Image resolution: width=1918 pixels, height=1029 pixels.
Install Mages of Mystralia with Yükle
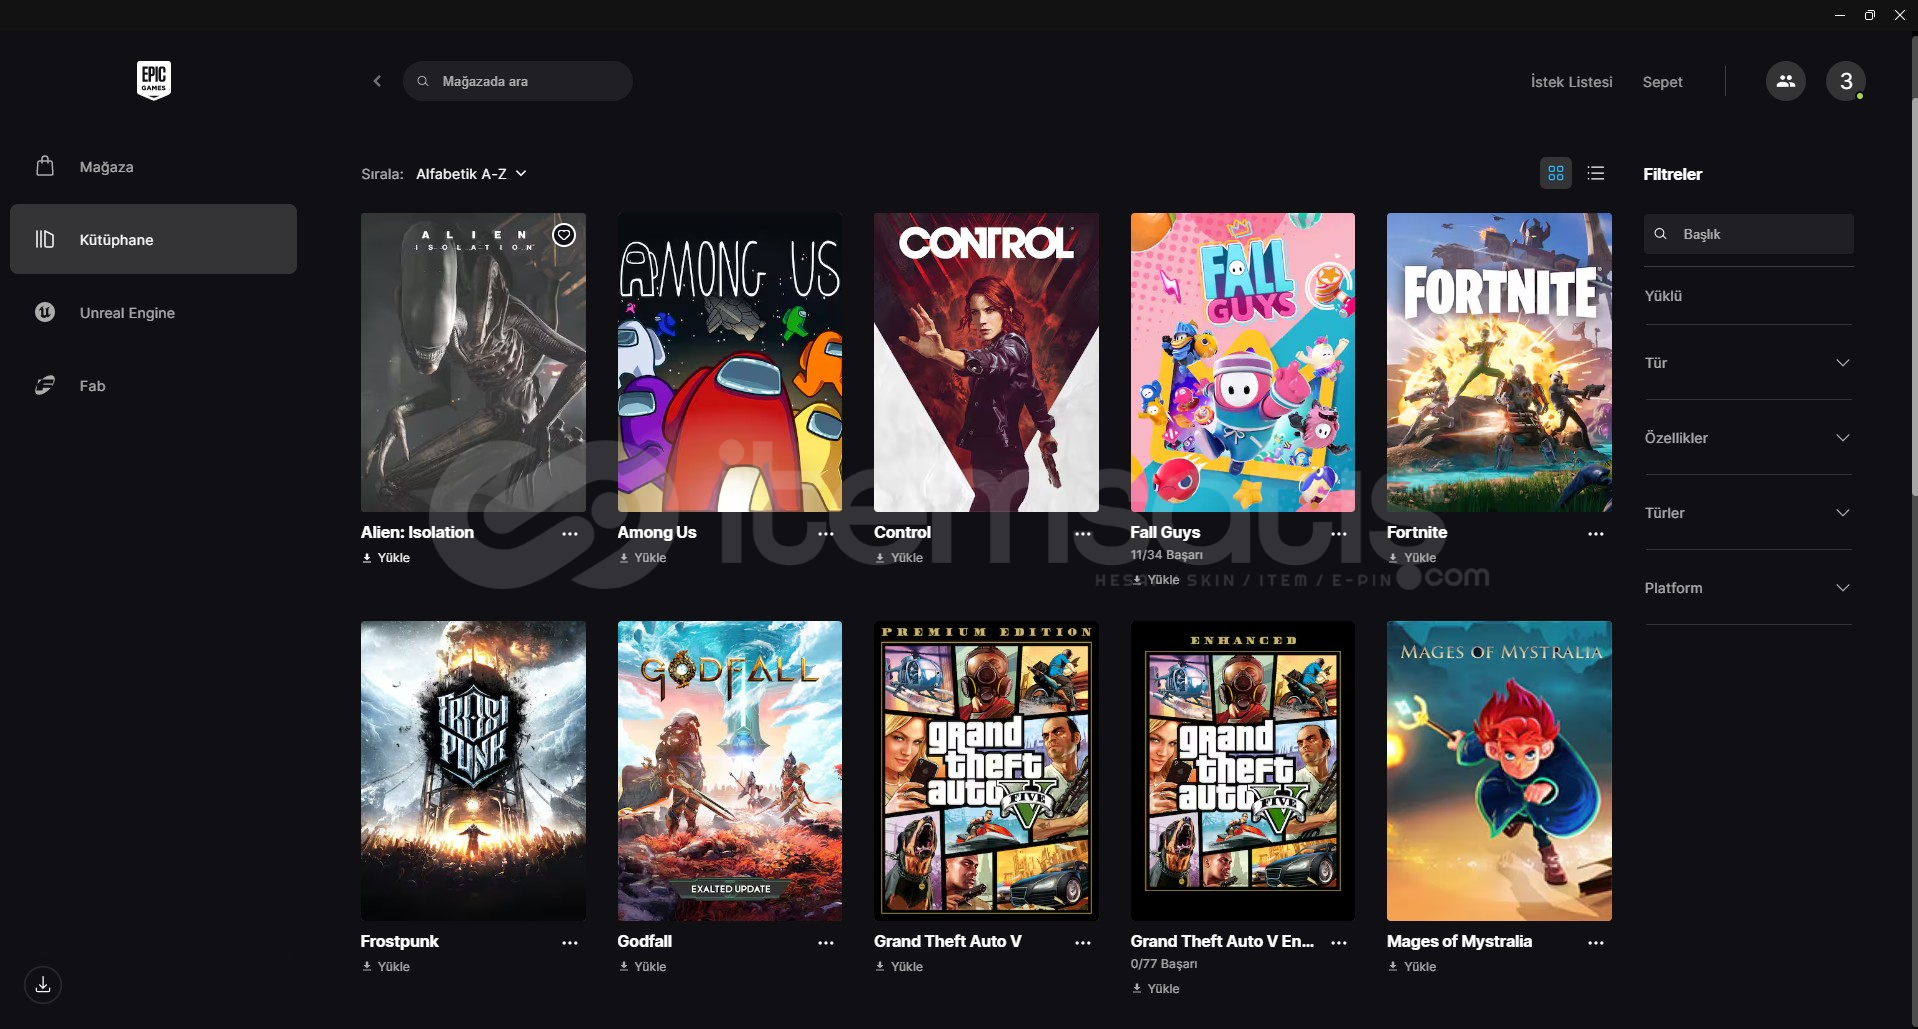(x=1412, y=967)
